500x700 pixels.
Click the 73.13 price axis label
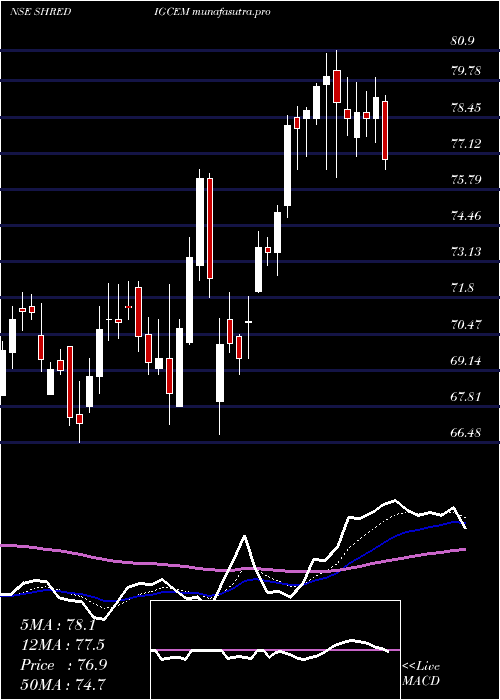point(466,252)
